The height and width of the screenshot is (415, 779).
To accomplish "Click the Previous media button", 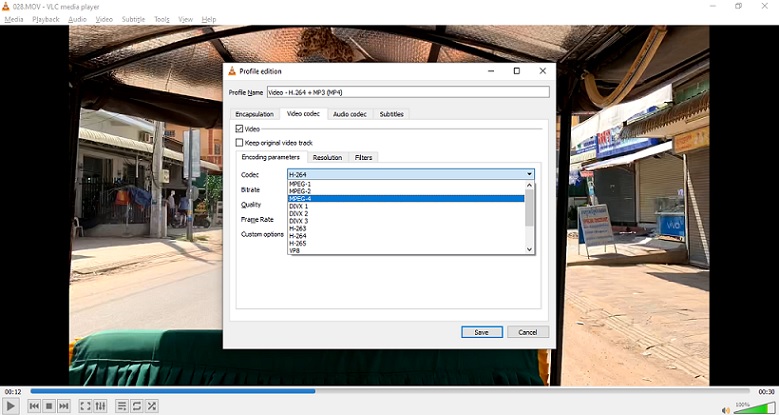I will (34, 406).
